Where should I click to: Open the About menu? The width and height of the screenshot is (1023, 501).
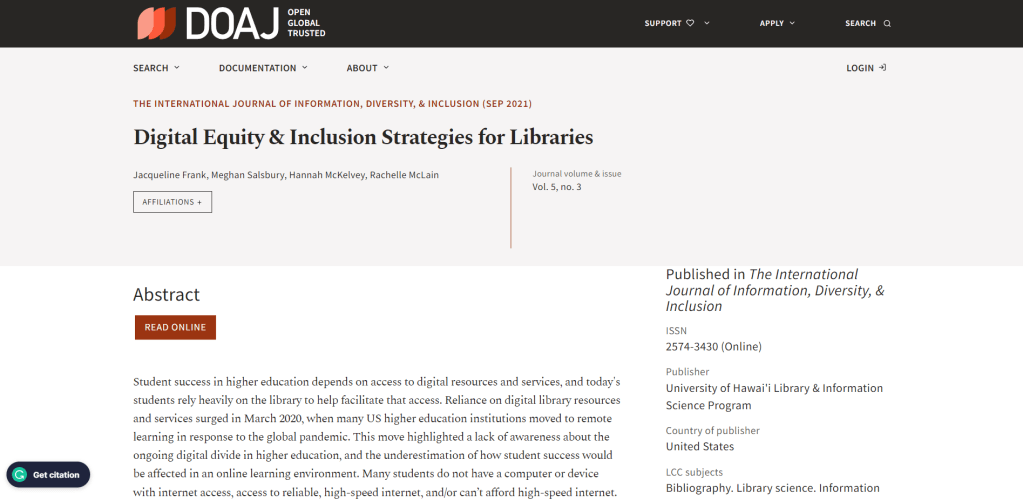tap(367, 68)
